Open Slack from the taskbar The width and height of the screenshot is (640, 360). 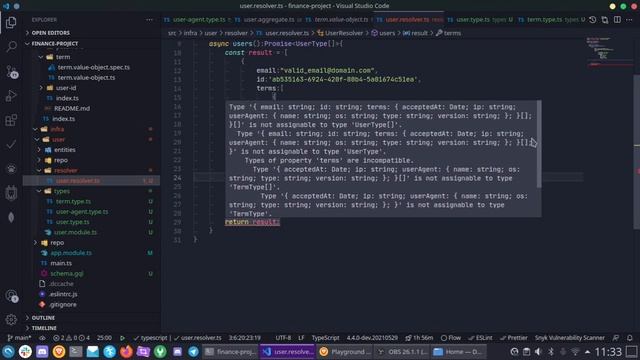pyautogui.click(x=25, y=351)
